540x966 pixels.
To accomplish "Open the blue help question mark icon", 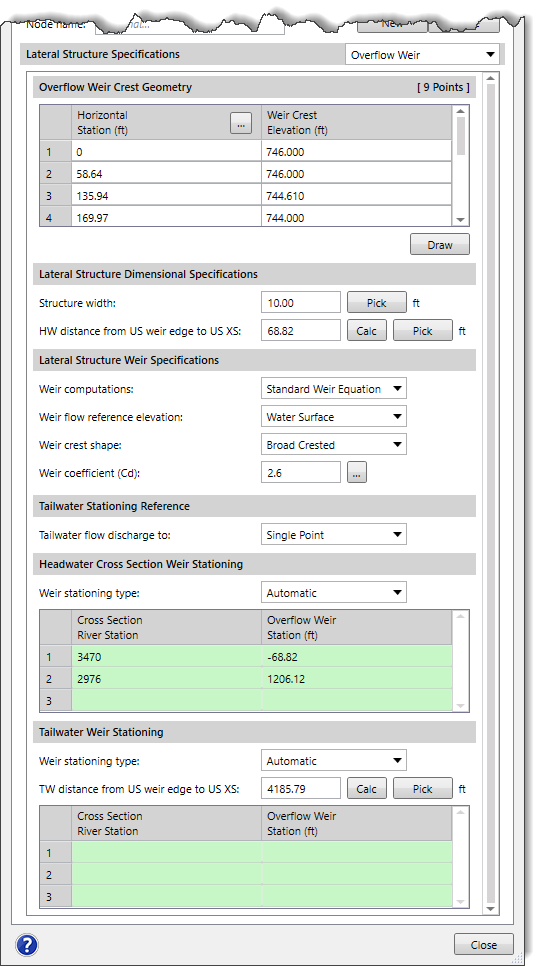I will coord(26,944).
